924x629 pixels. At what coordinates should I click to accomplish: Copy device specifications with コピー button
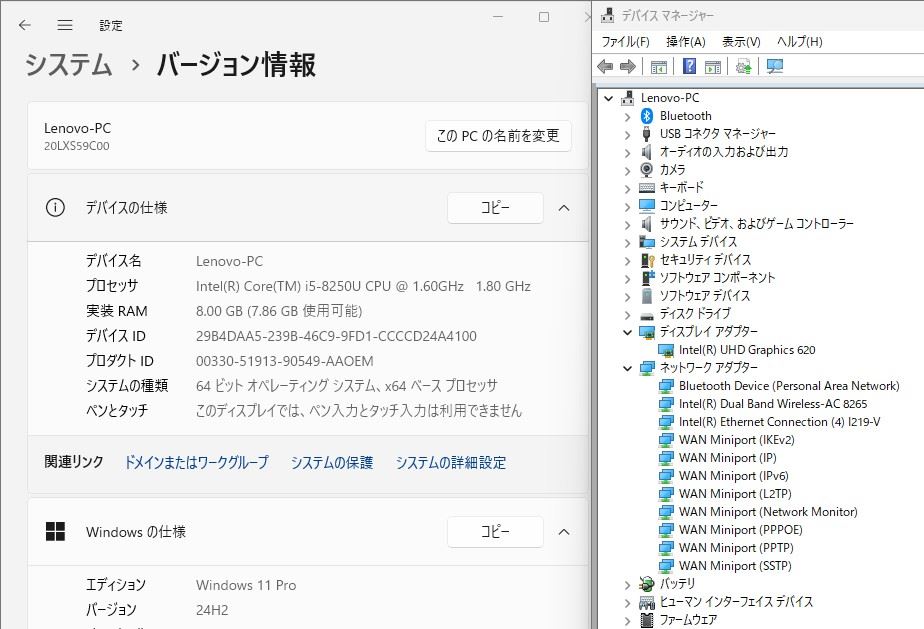[495, 208]
